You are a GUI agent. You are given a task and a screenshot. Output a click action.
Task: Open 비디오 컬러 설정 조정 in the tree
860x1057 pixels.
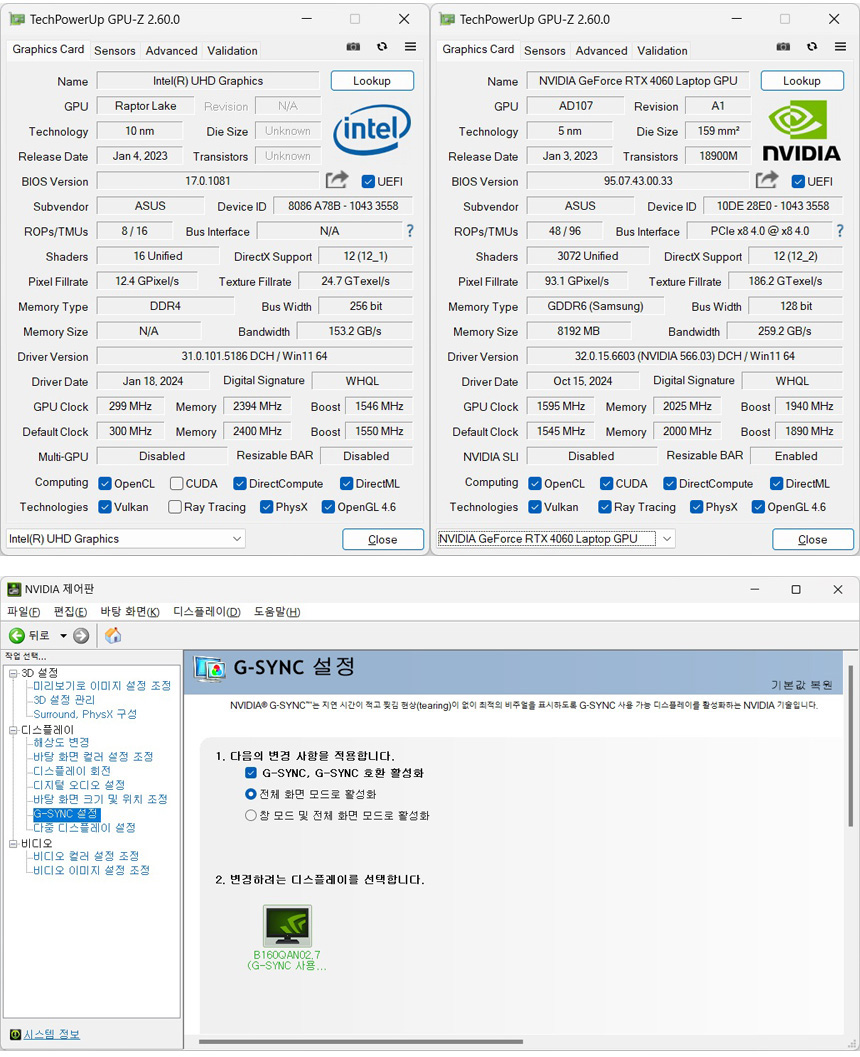(86, 856)
